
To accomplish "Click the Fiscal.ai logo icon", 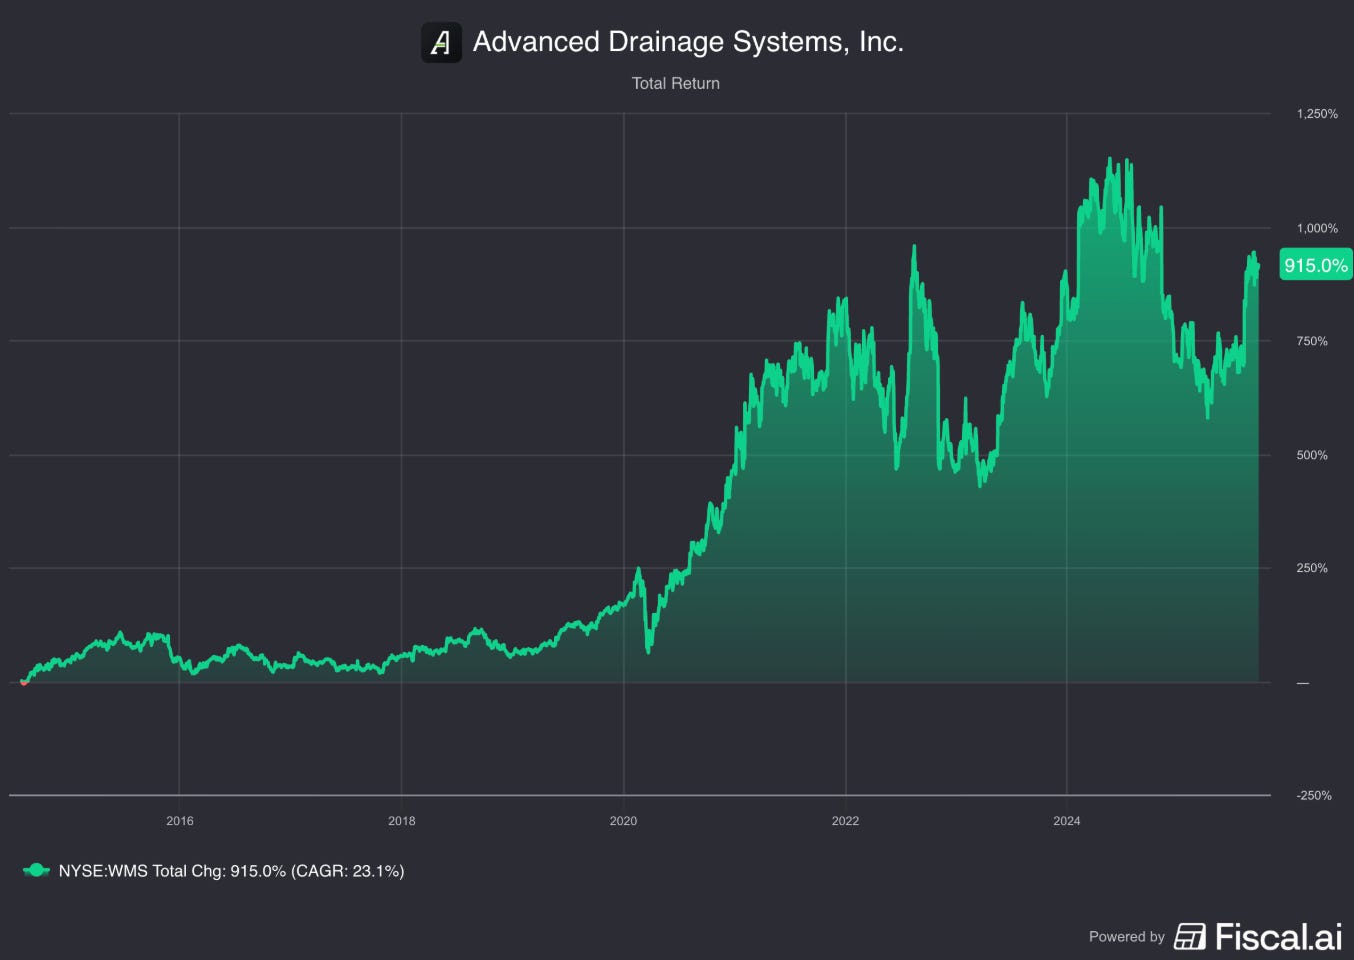I will pos(1190,936).
